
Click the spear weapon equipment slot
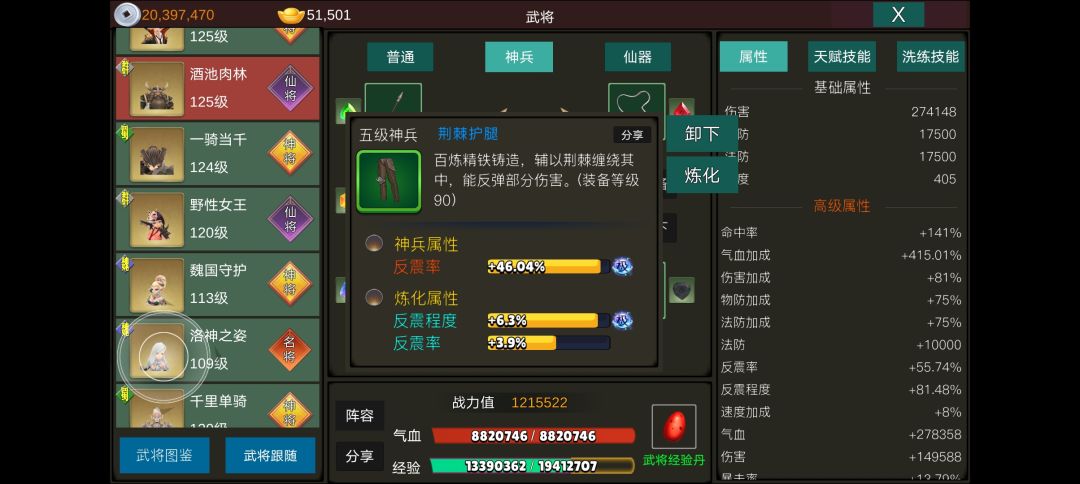coord(393,97)
